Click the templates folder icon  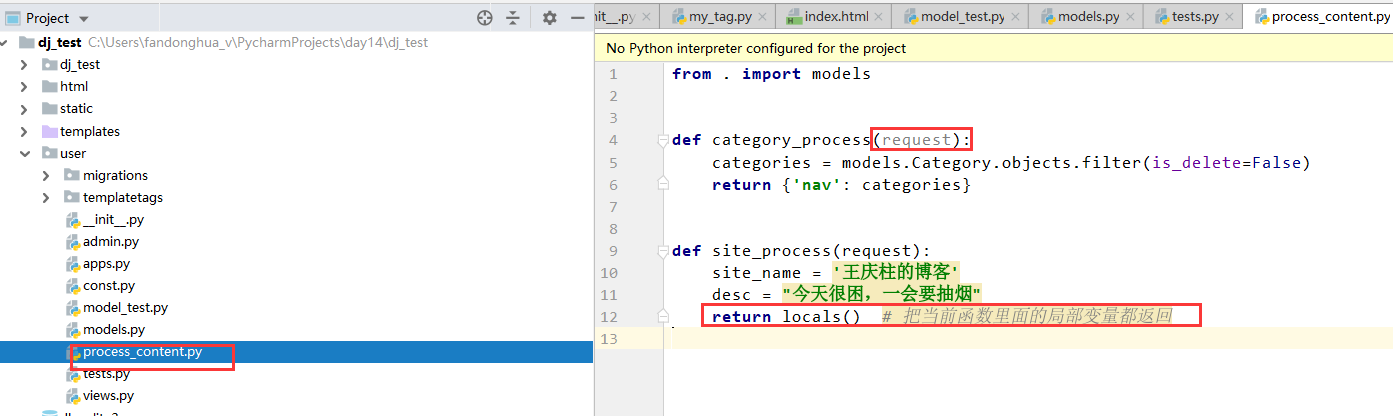(50, 131)
